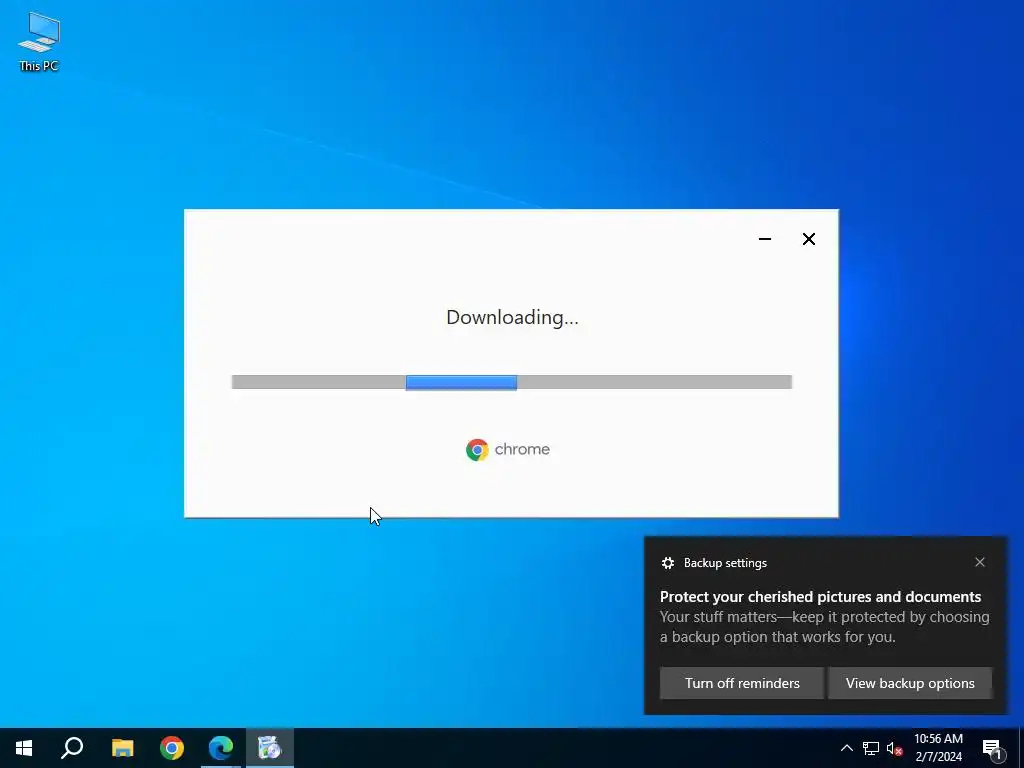Open the clock showing 10:56 AM
This screenshot has width=1024, height=768.
tap(938, 748)
